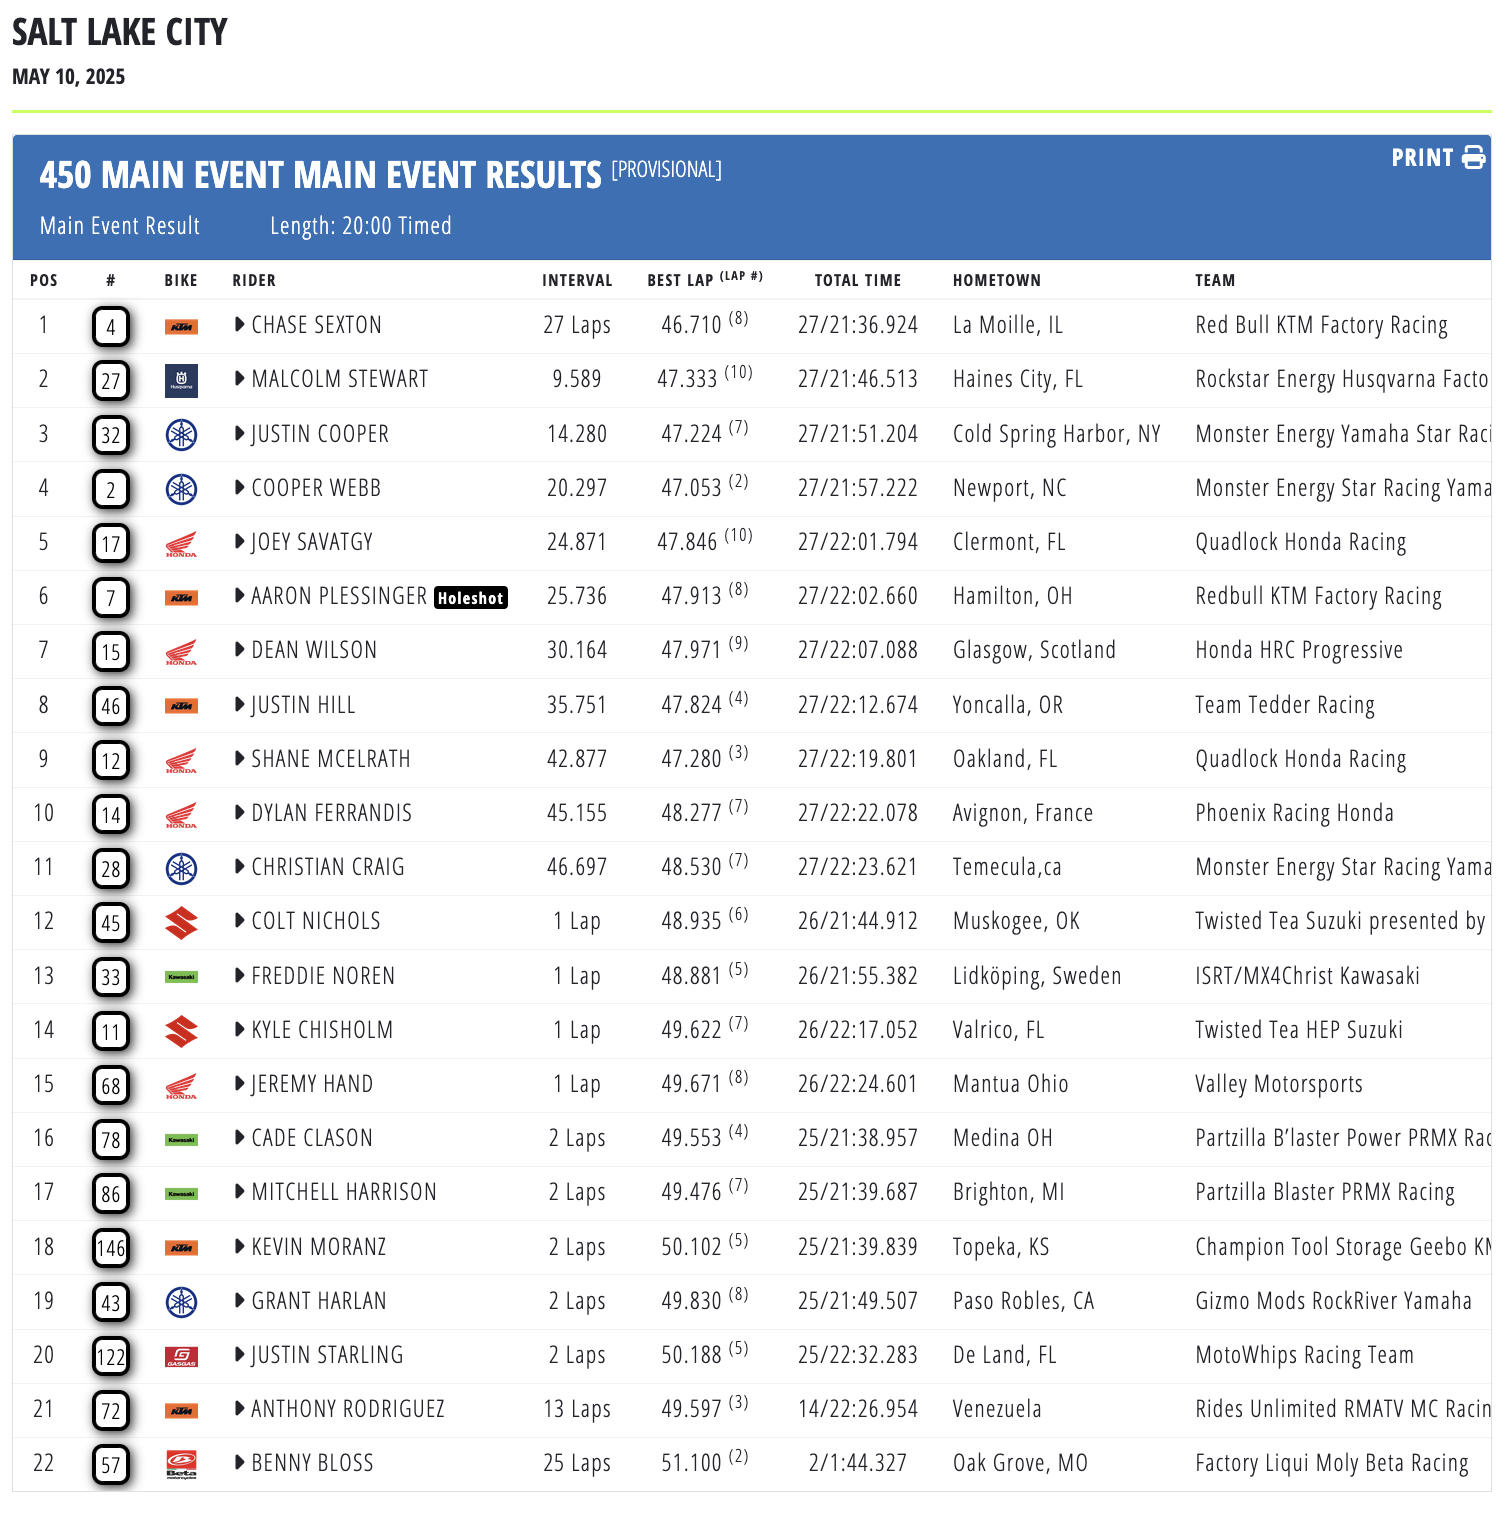Expand Justin Cooper row triangle

point(240,433)
